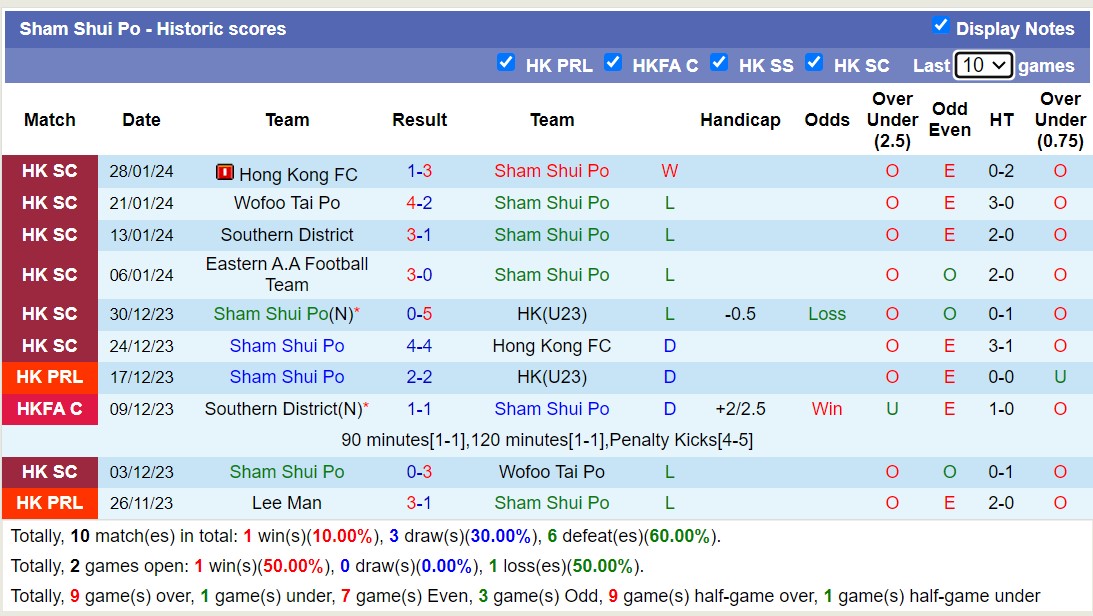Viewport: 1093px width, 616px height.
Task: Select Sham Shui Po link on 24/12/23 row
Action: [x=287, y=346]
